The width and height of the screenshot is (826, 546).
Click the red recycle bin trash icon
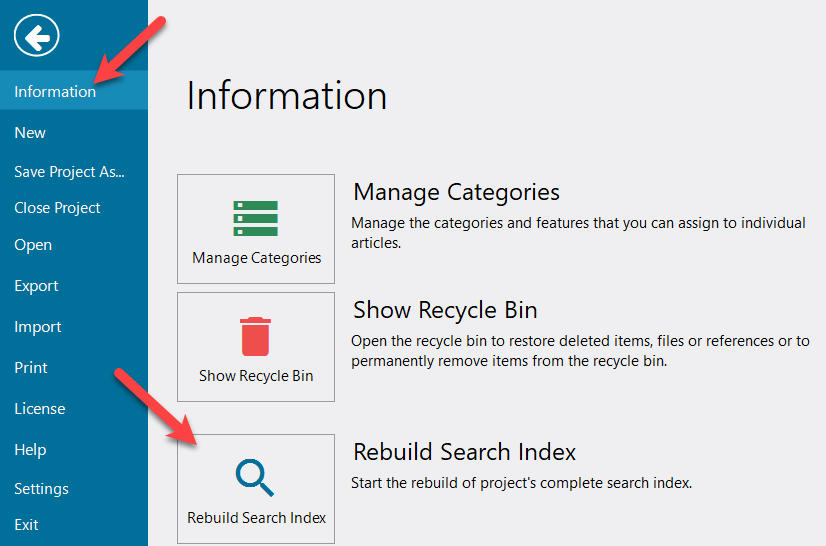(x=256, y=336)
